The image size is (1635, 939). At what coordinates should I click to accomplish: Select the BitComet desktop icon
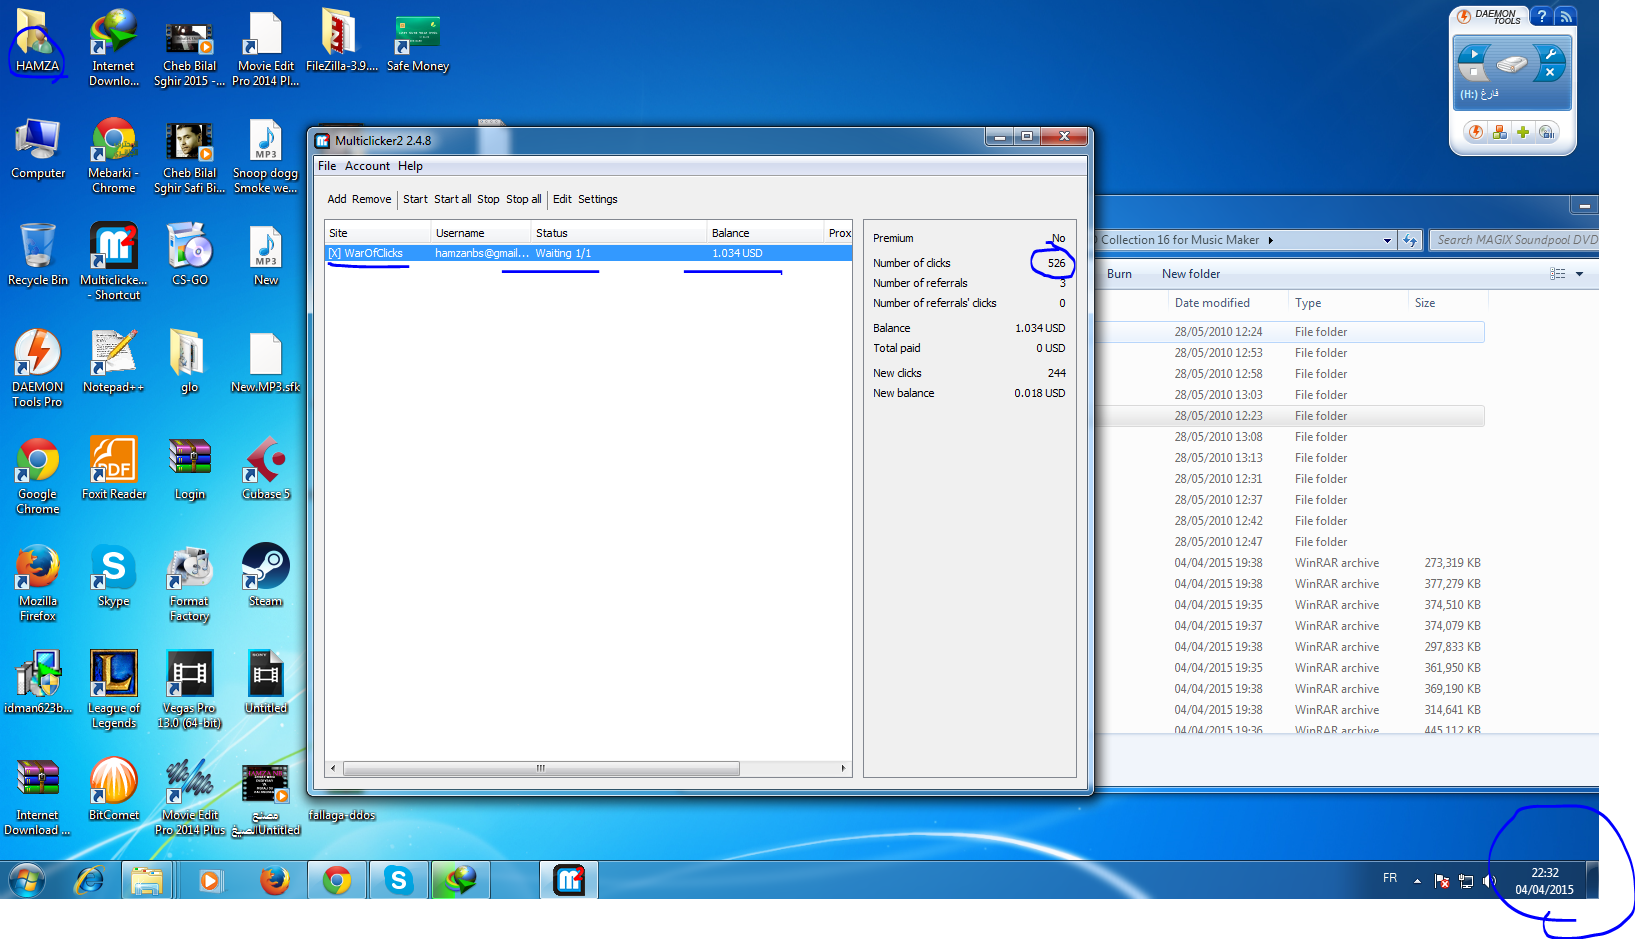113,789
